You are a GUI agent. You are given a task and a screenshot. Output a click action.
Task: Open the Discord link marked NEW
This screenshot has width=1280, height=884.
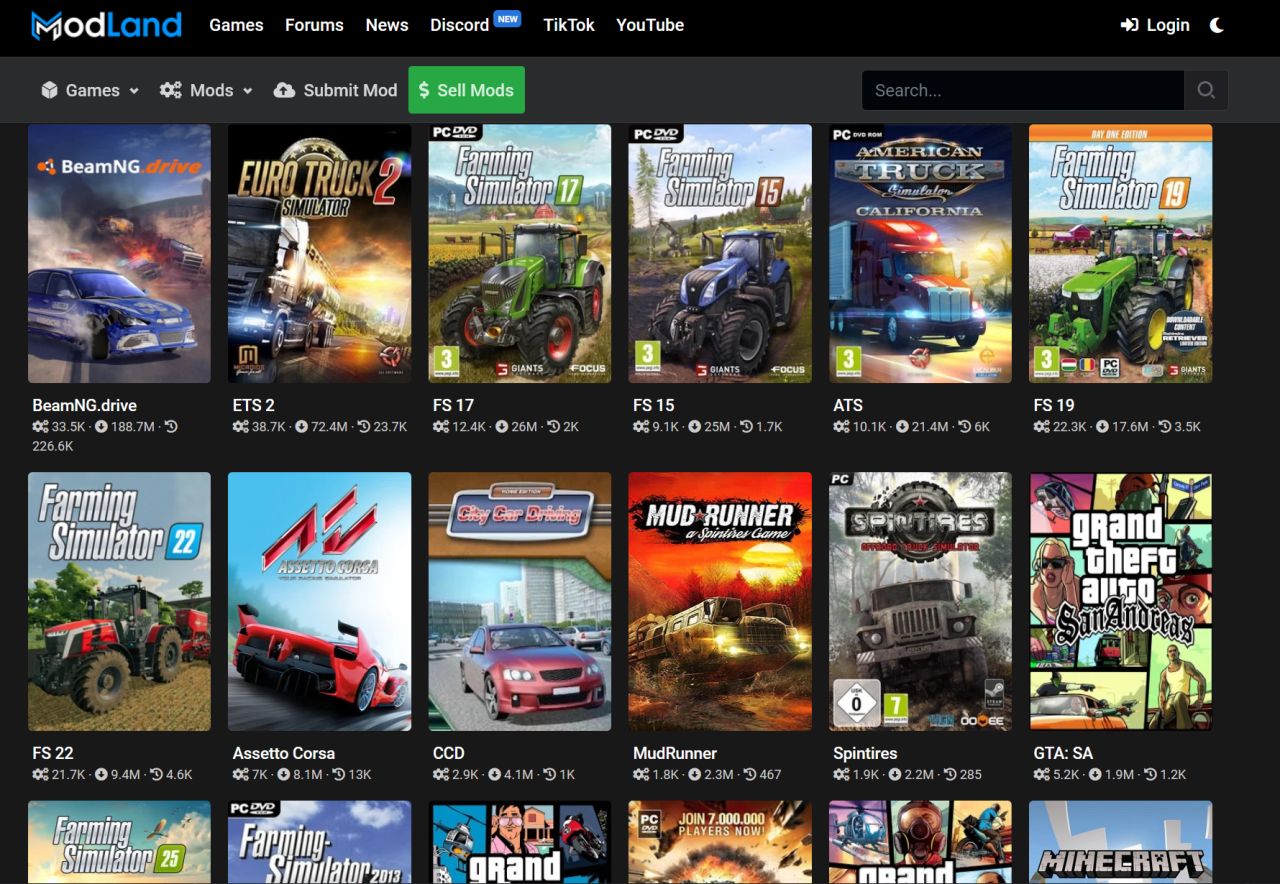(475, 24)
